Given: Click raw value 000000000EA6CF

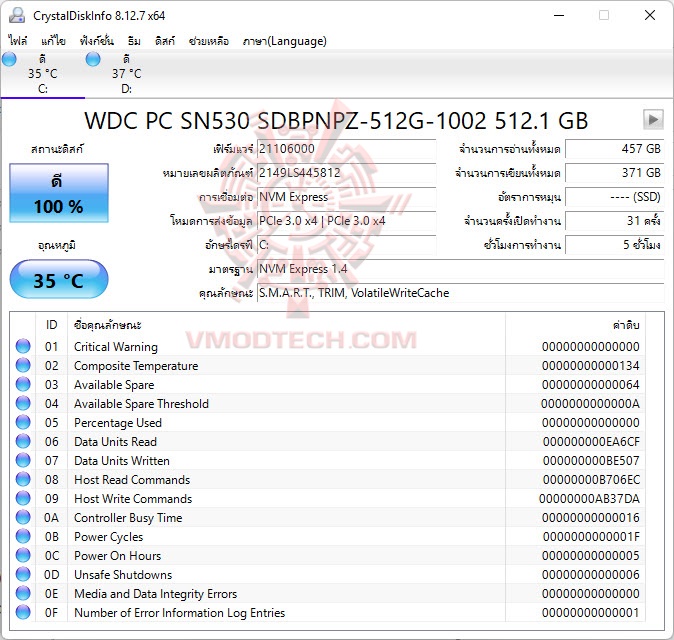Looking at the screenshot, I should 591,441.
